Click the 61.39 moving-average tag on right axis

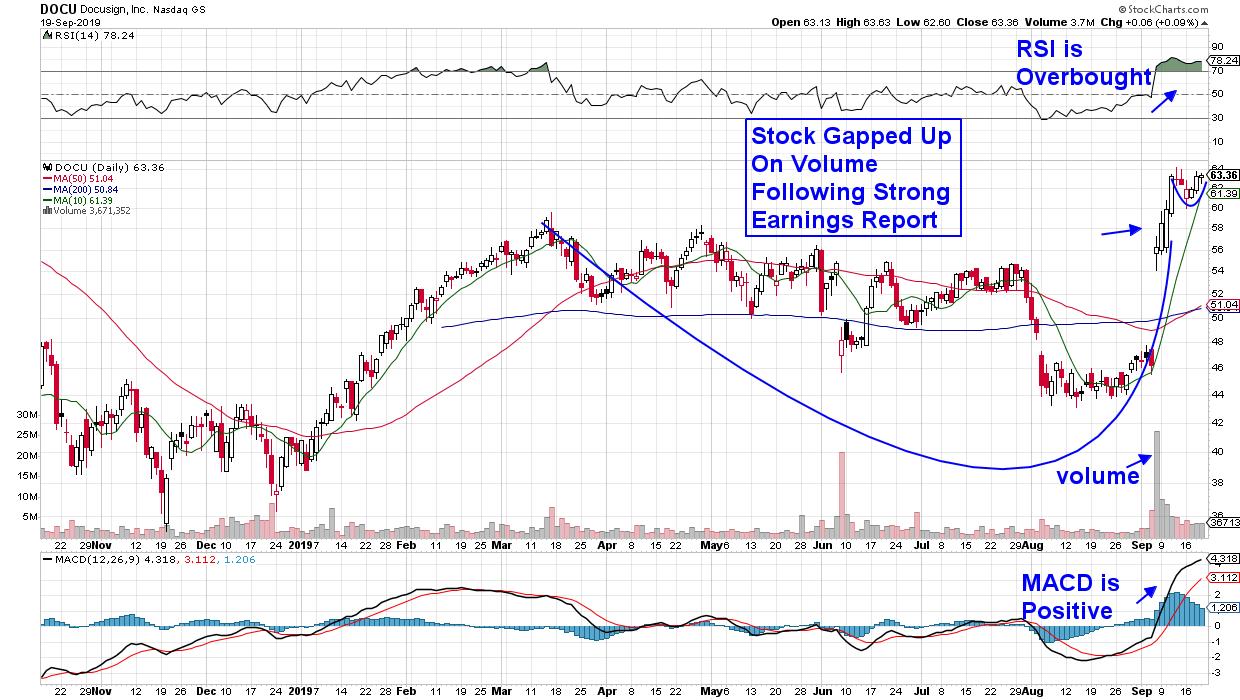(x=1222, y=193)
